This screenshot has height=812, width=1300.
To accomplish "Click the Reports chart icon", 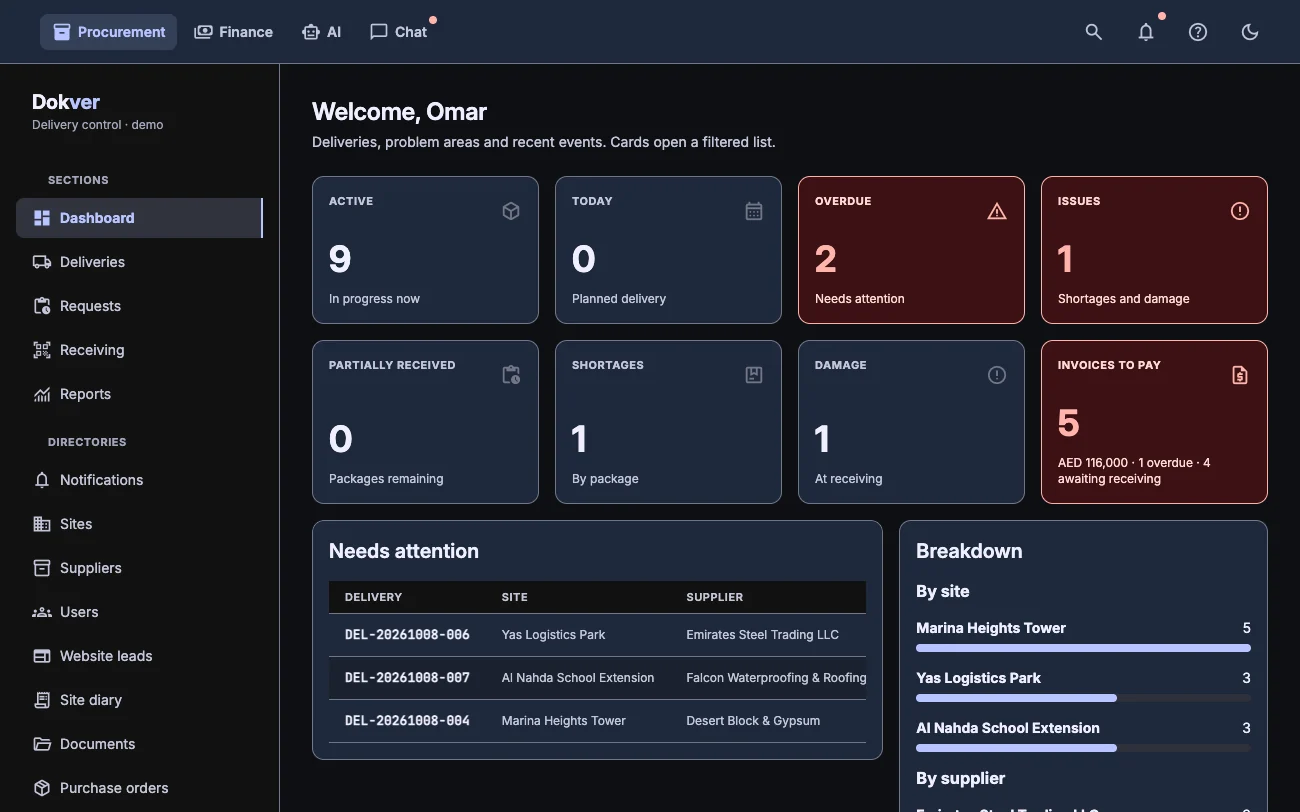I will pyautogui.click(x=42, y=394).
